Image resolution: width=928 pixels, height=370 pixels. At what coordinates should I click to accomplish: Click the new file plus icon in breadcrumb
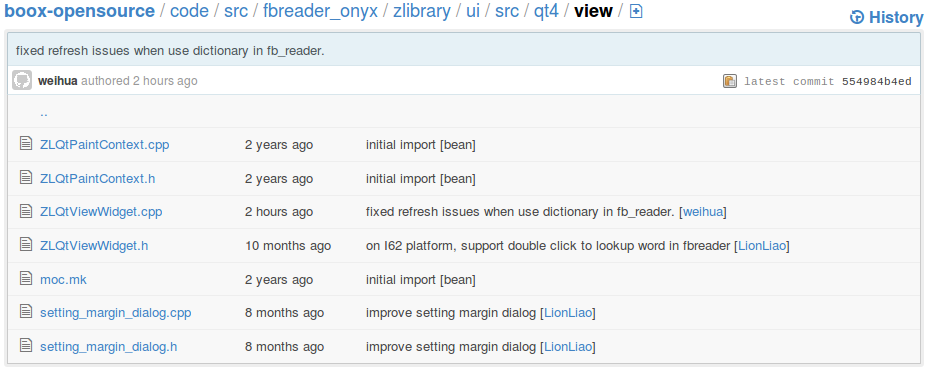tap(636, 11)
